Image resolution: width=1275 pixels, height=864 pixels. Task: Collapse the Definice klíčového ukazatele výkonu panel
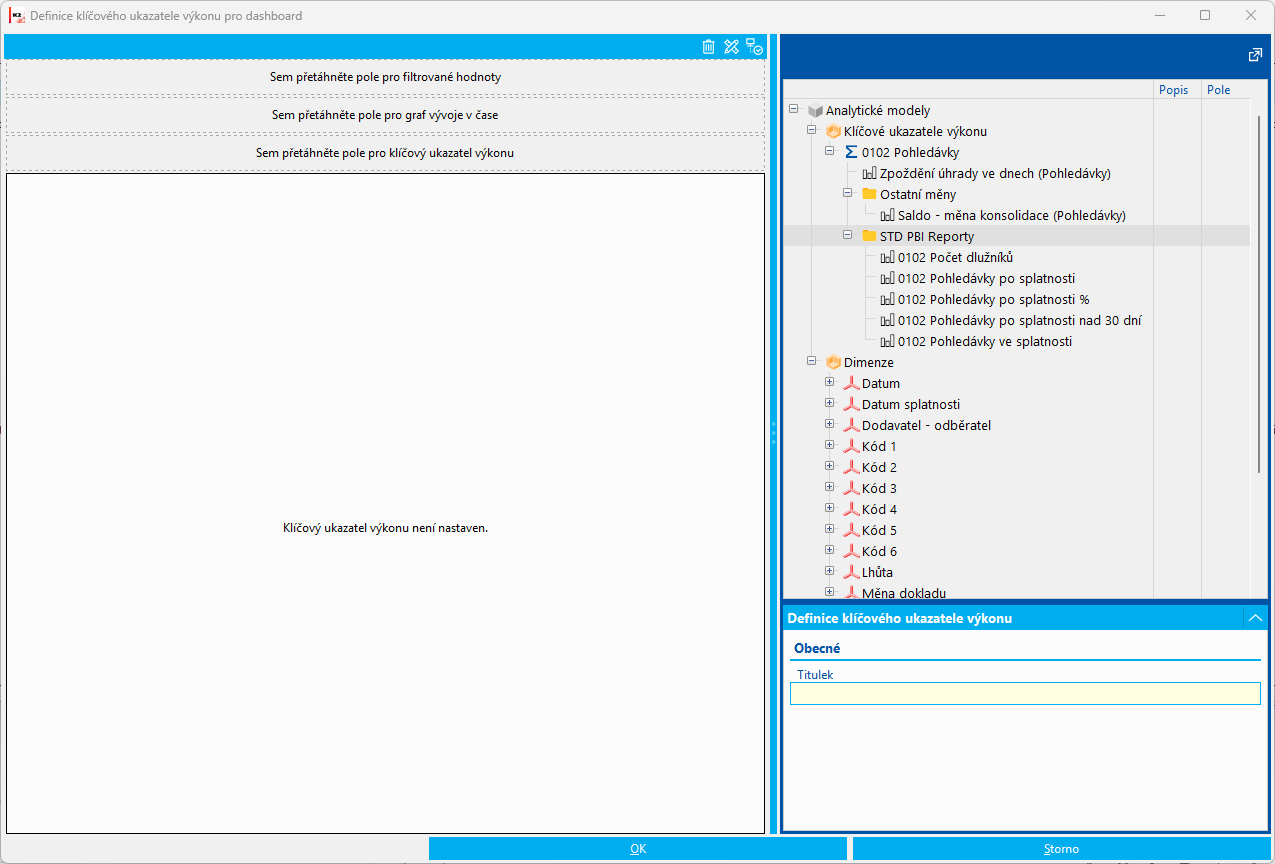pyautogui.click(x=1255, y=618)
